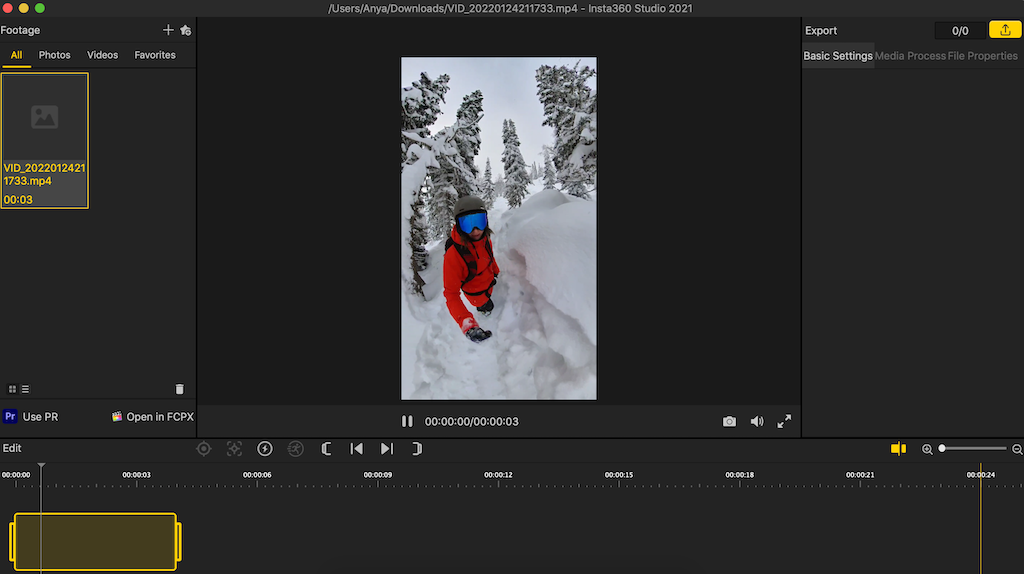Jump to the previous frame marker

[356, 449]
